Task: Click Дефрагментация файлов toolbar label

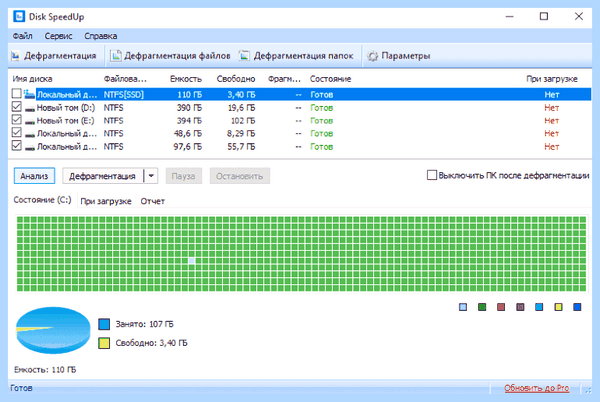Action: [177, 56]
